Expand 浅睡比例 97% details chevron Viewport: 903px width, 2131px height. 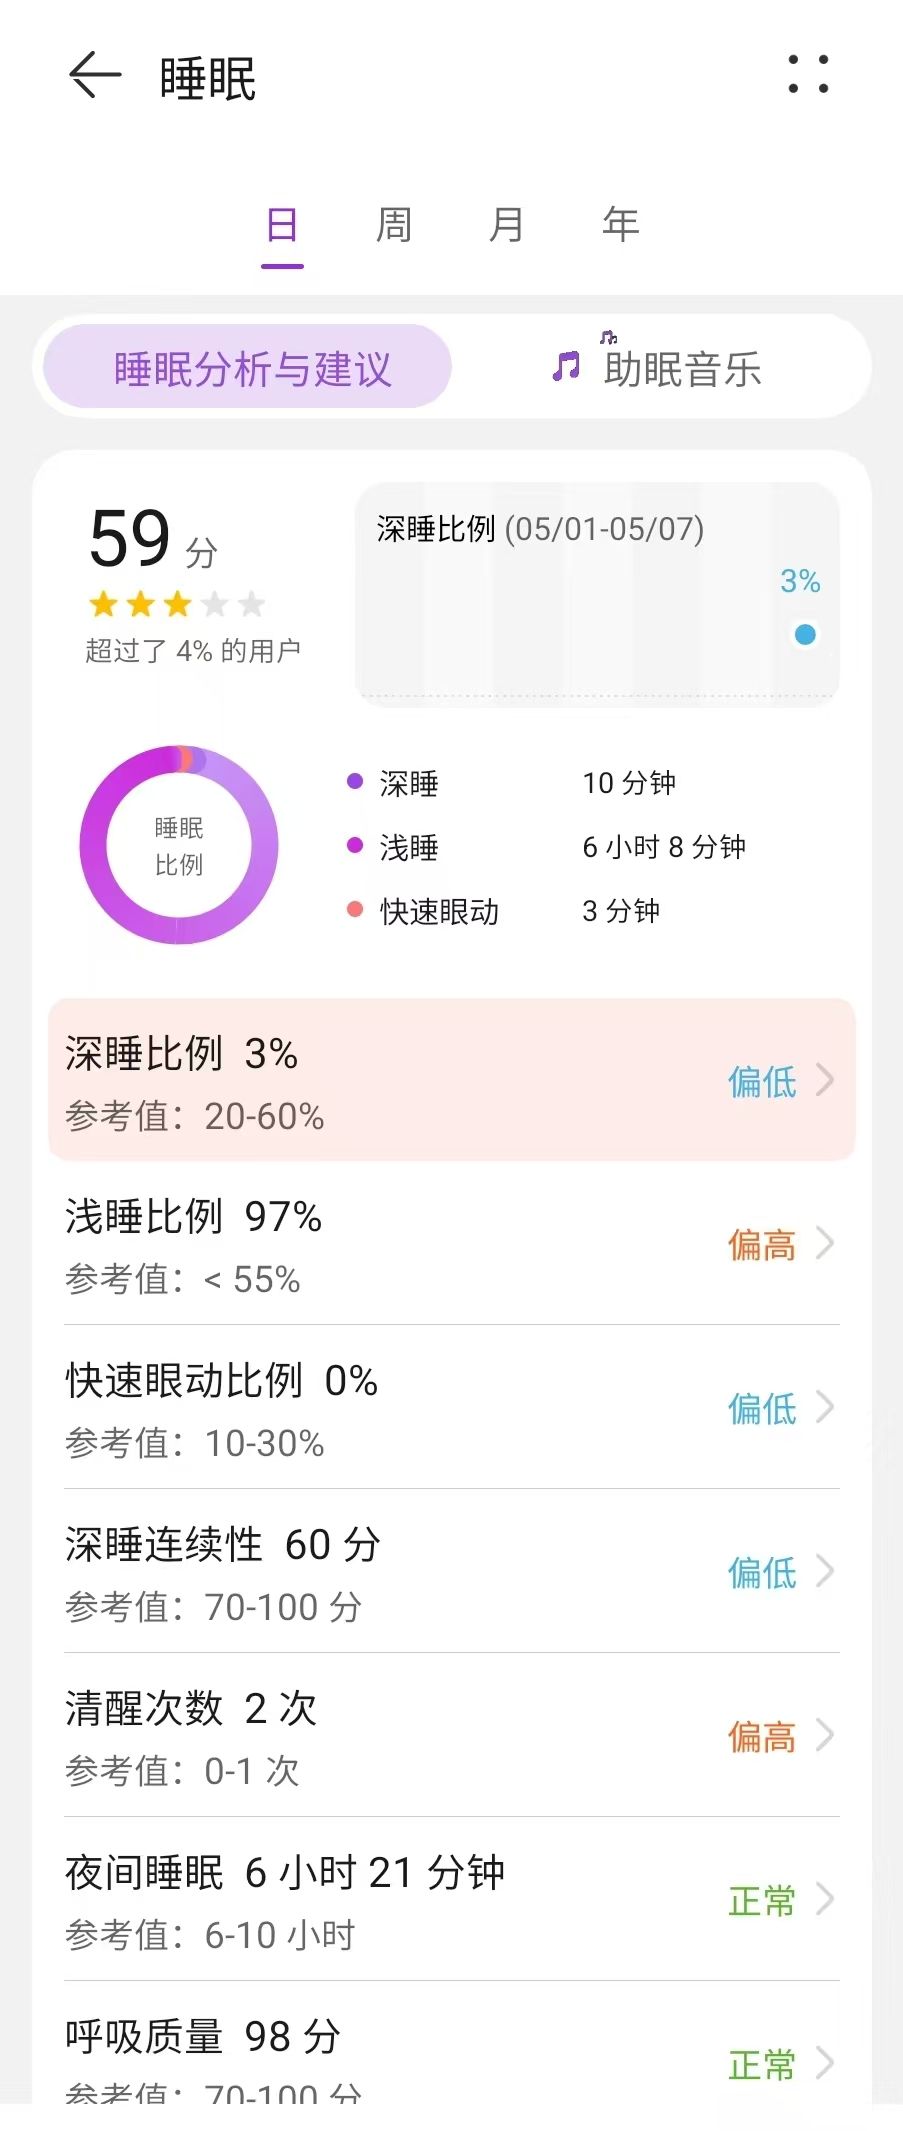click(825, 1243)
